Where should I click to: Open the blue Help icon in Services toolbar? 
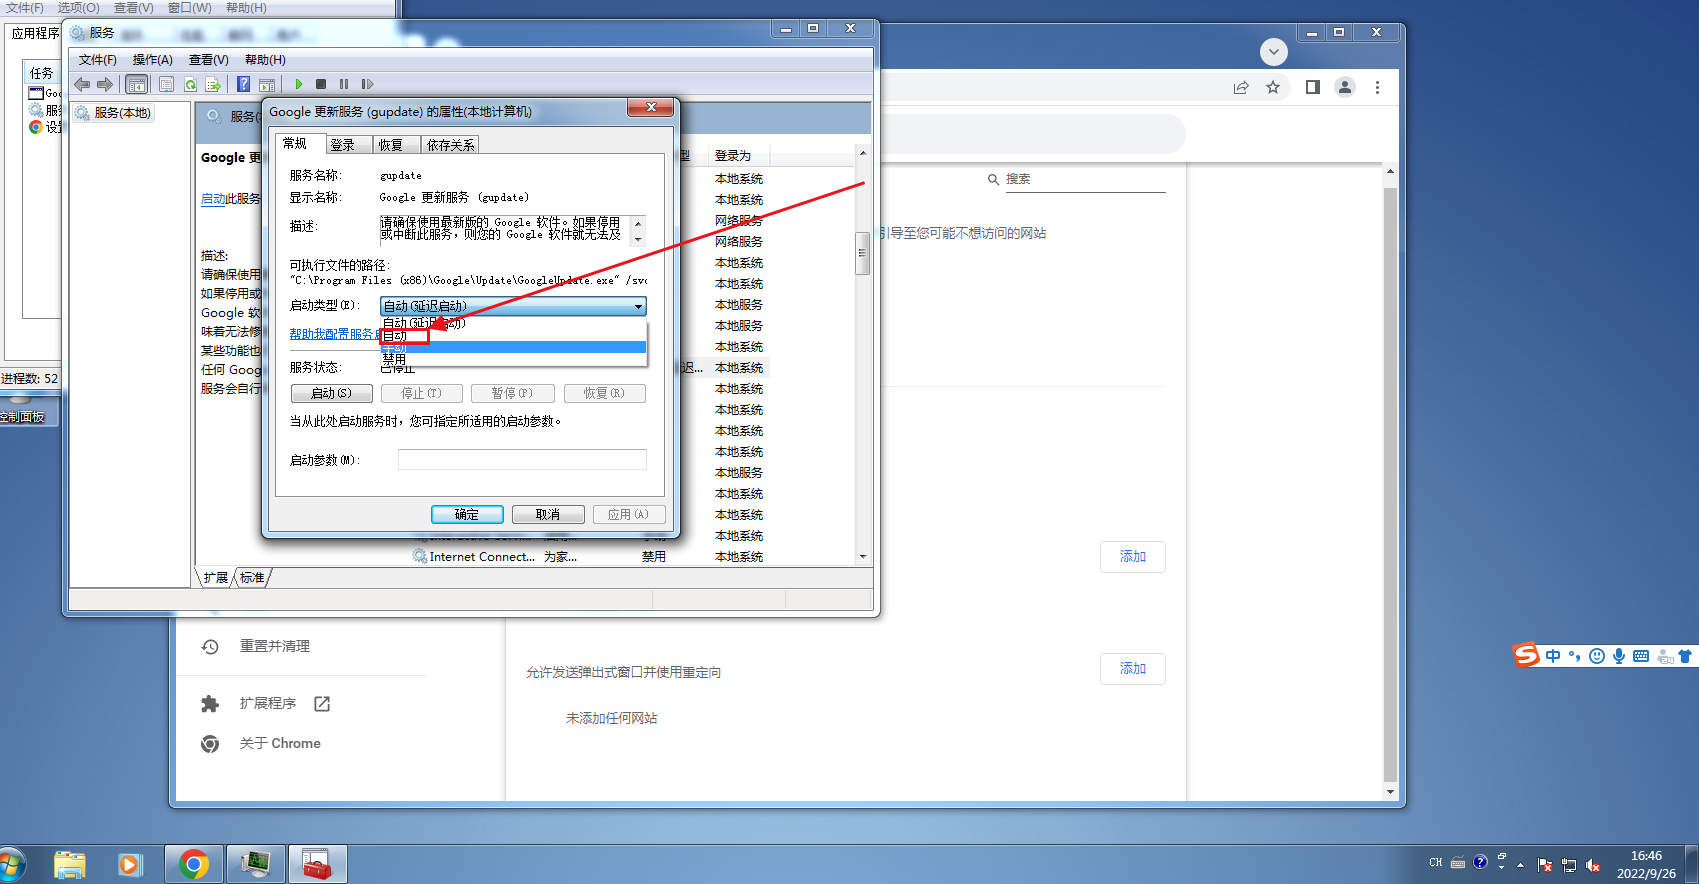243,85
